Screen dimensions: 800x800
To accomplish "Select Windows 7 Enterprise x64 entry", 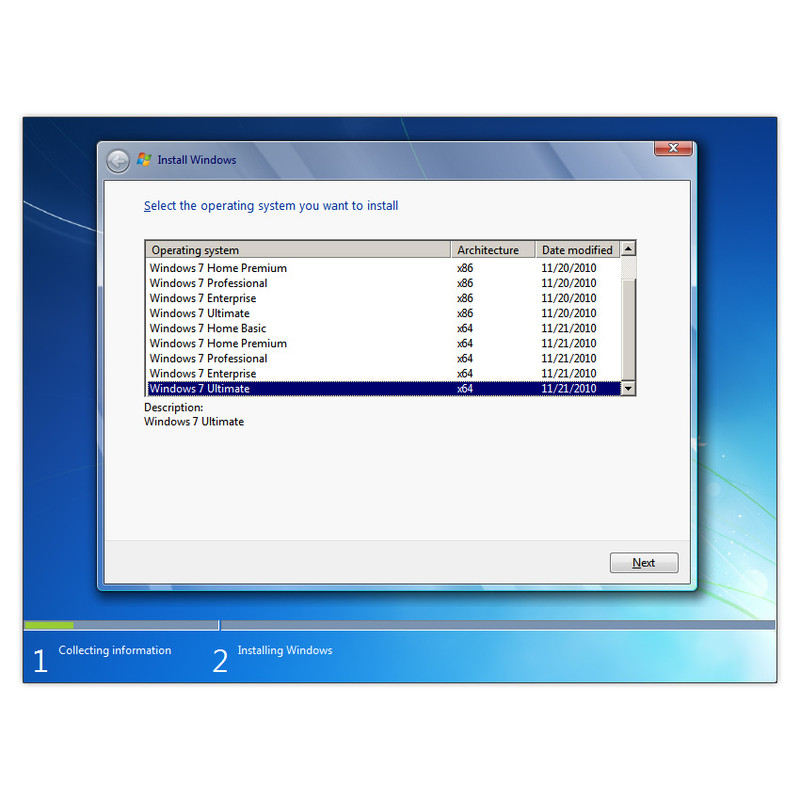I will 384,373.
